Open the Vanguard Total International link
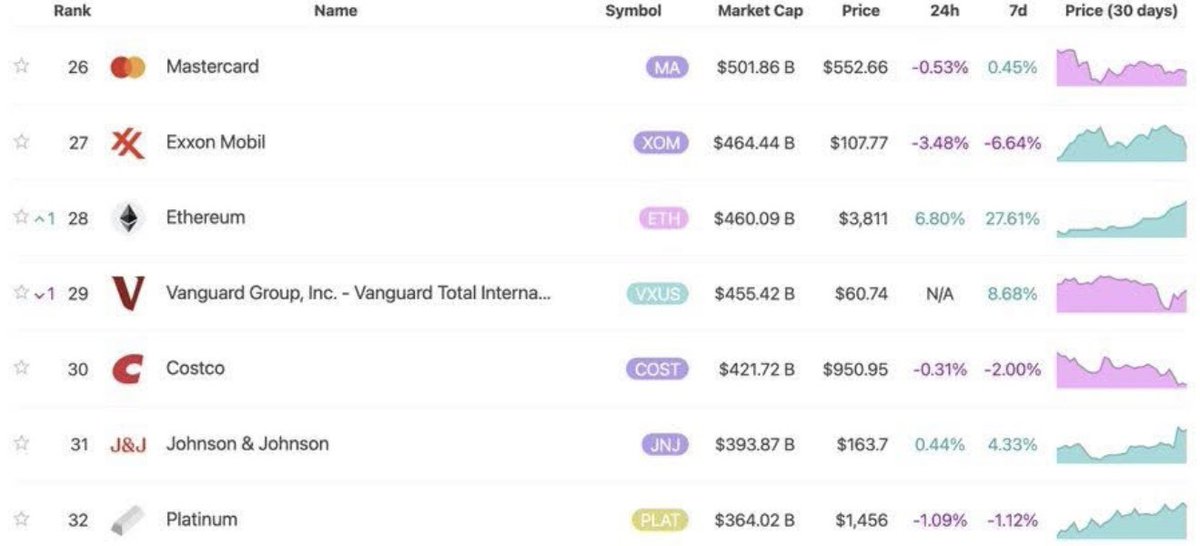Image resolution: width=1200 pixels, height=546 pixels. pos(358,293)
